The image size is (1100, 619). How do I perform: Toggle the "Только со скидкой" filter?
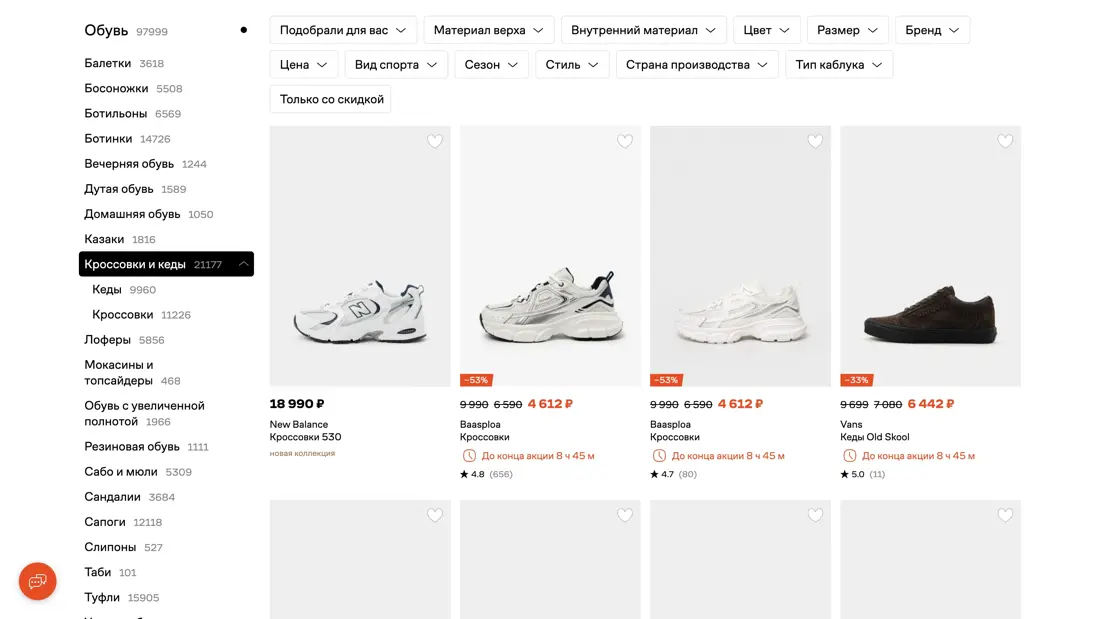tap(330, 99)
